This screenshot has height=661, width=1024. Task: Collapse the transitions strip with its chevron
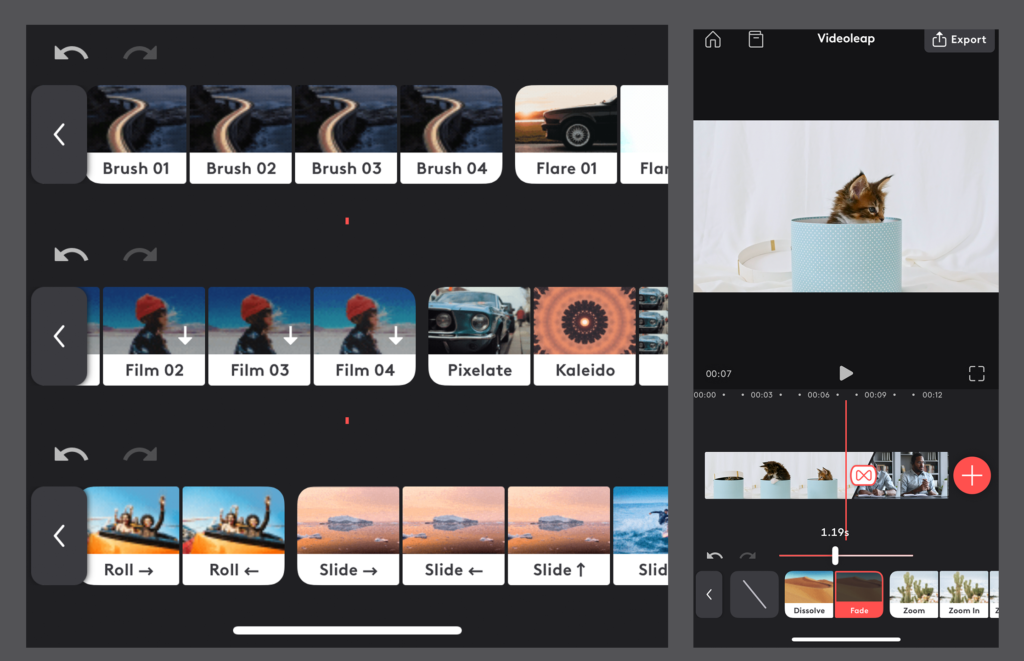[709, 594]
